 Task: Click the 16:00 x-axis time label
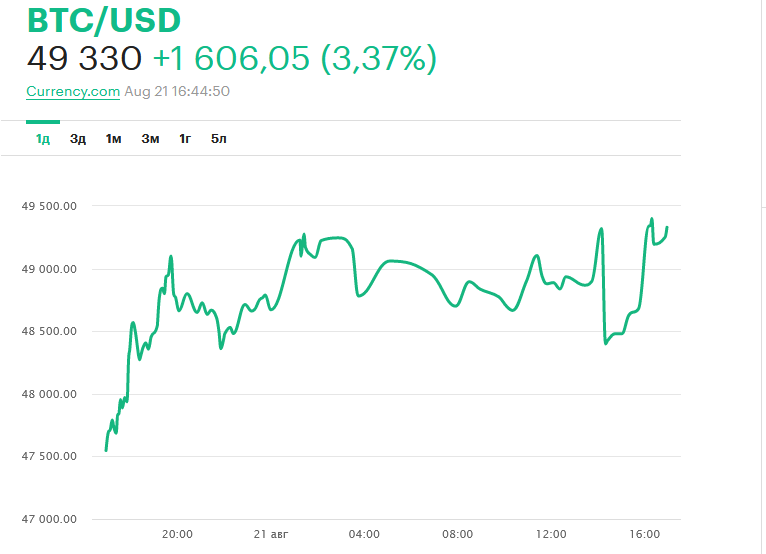(644, 534)
